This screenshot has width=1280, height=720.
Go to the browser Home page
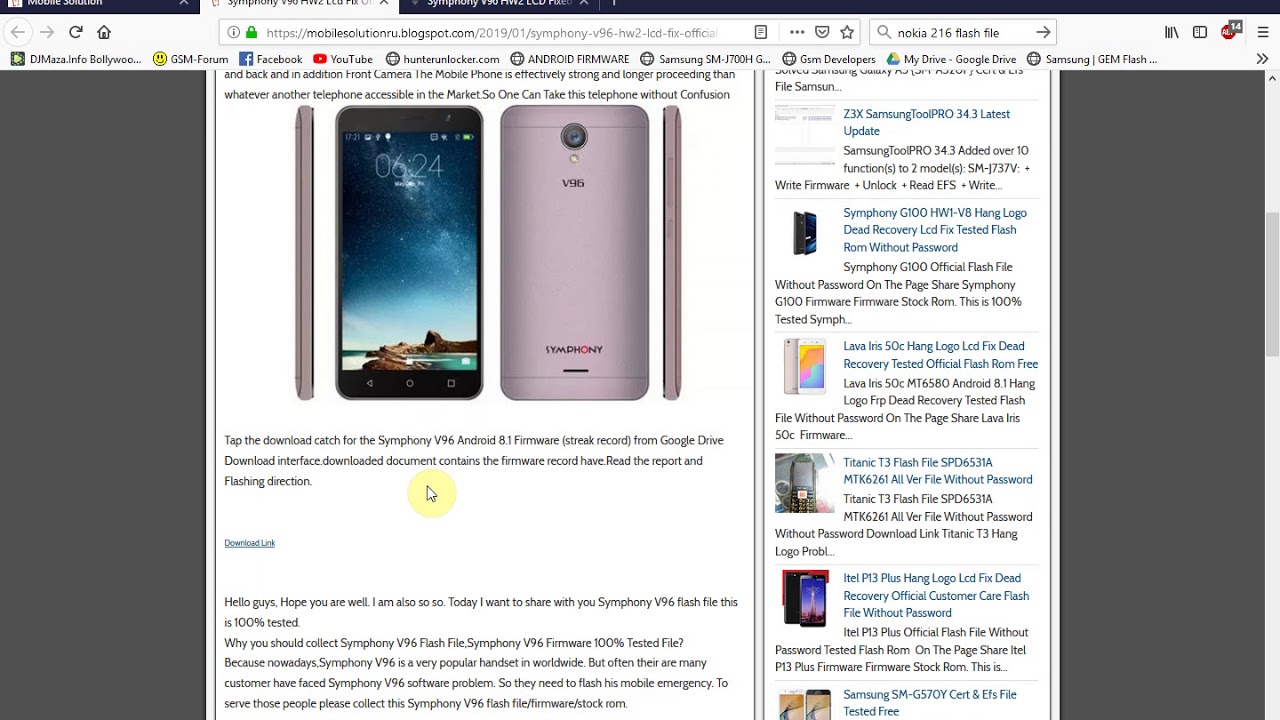point(104,32)
